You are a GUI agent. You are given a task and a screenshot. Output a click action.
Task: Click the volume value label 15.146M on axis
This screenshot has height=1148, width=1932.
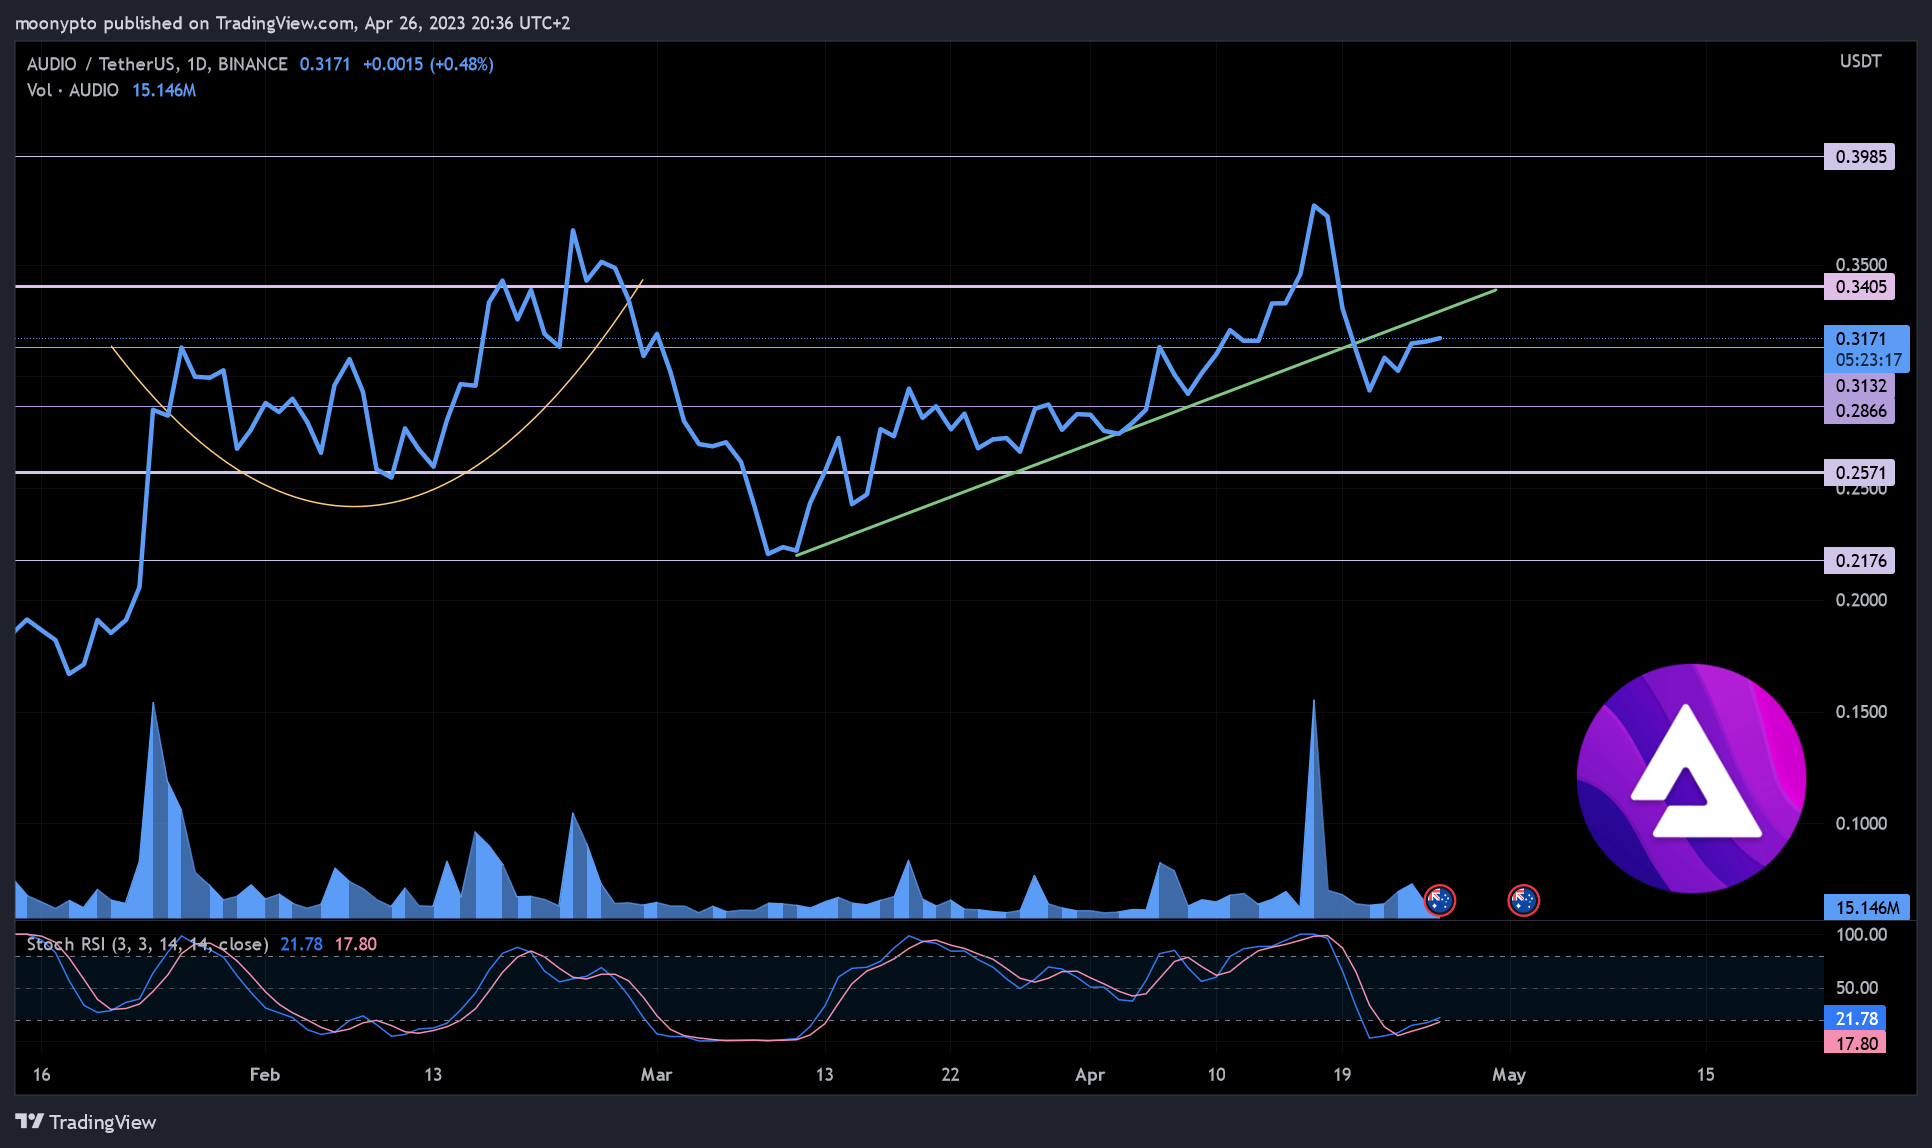tap(1866, 907)
